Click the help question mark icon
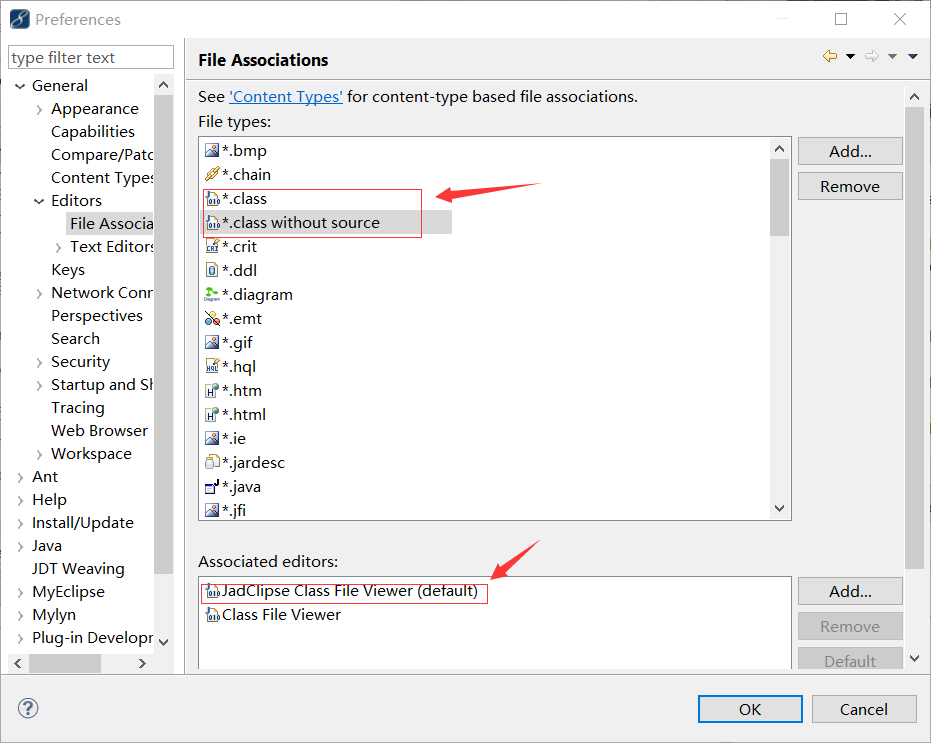This screenshot has height=743, width=931. [x=29, y=709]
